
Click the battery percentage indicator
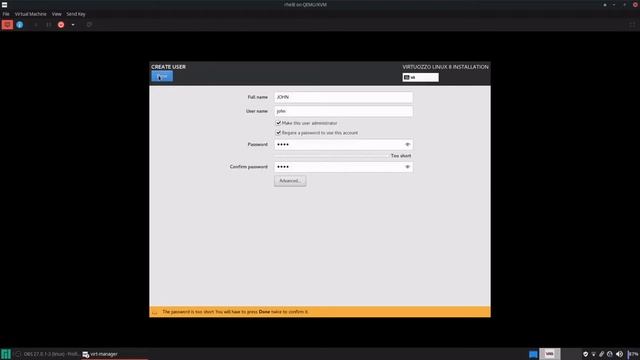633,354
